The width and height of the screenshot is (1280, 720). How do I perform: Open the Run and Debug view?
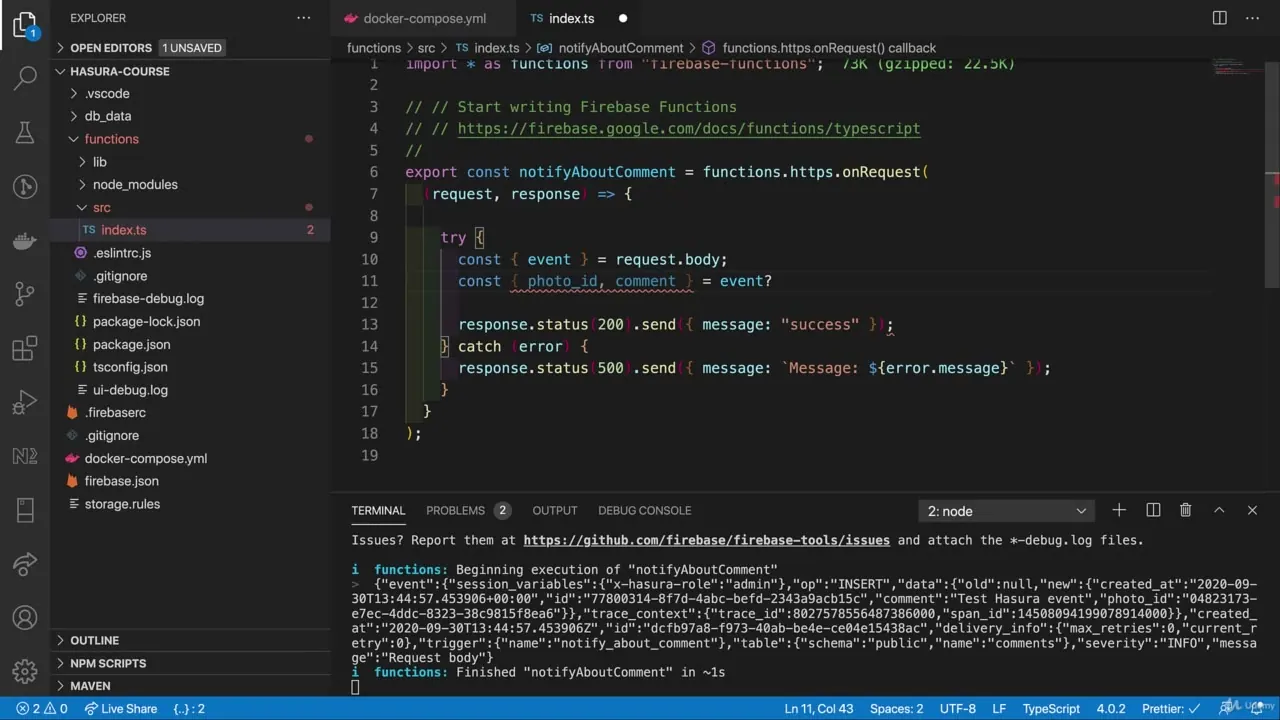point(25,402)
